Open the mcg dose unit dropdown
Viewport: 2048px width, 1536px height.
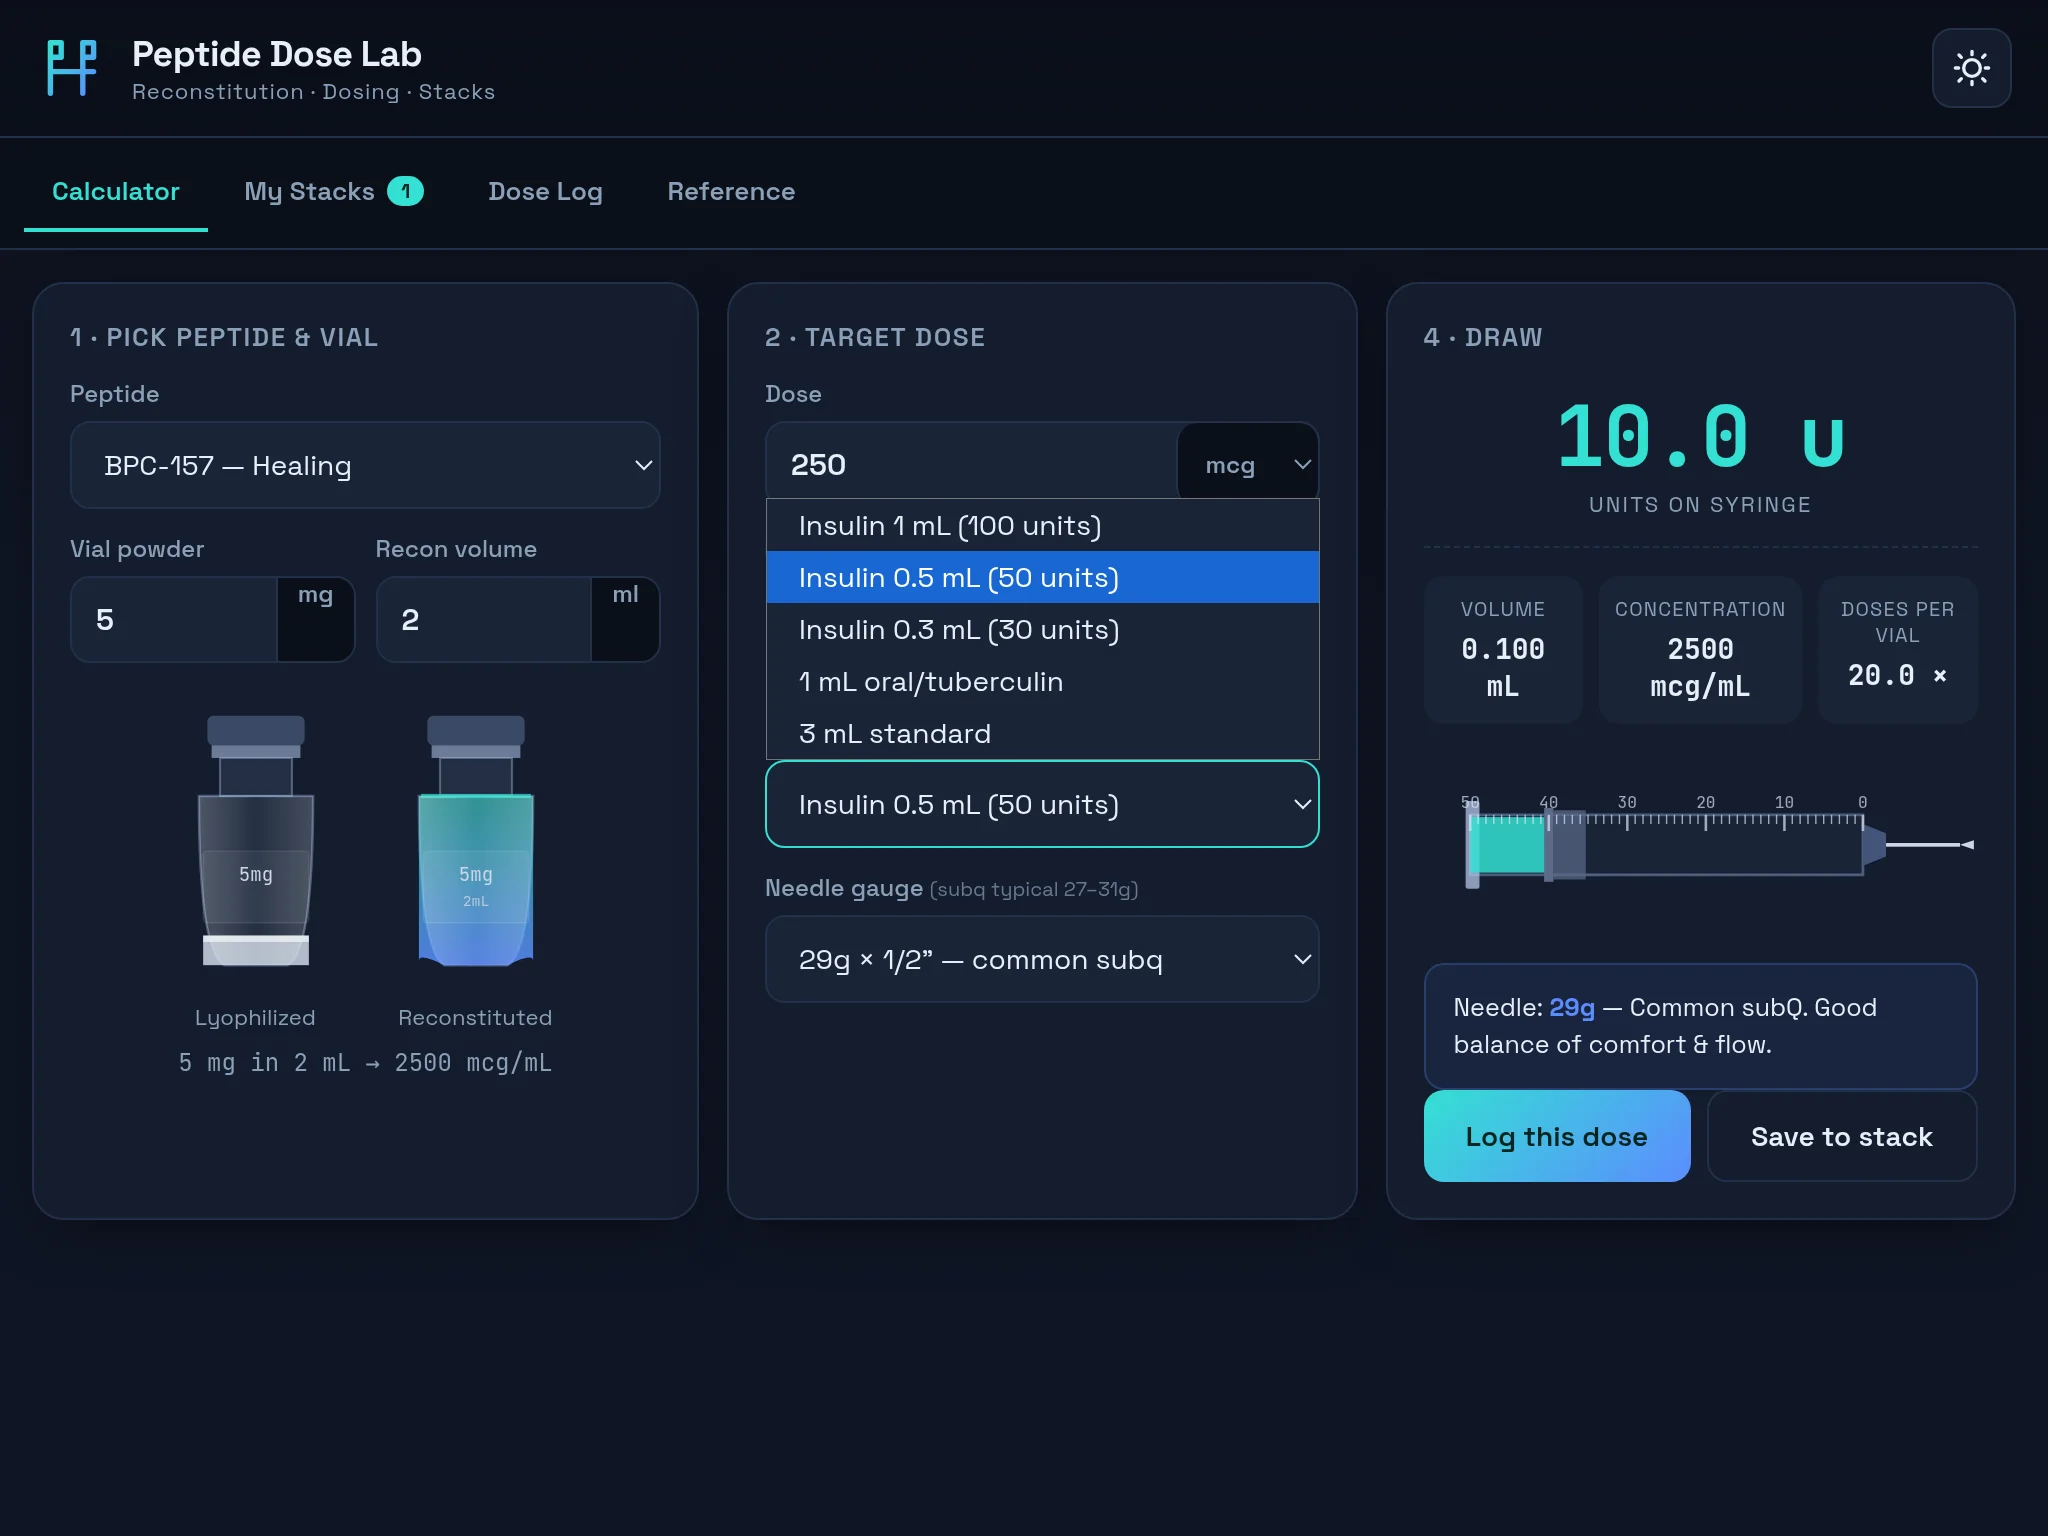1248,465
